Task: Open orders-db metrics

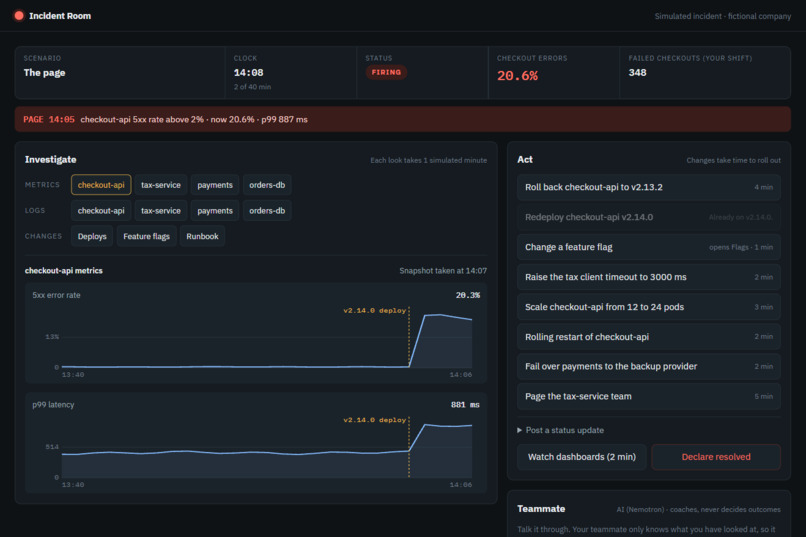Action: coord(267,185)
